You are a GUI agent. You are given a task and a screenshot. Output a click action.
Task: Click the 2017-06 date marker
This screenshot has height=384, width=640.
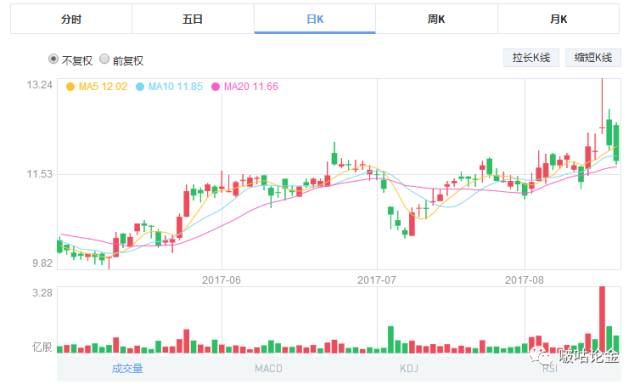point(221,280)
